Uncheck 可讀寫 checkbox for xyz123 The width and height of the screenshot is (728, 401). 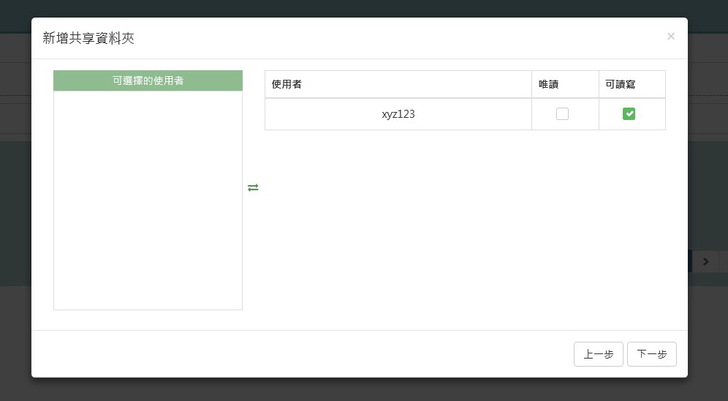629,114
